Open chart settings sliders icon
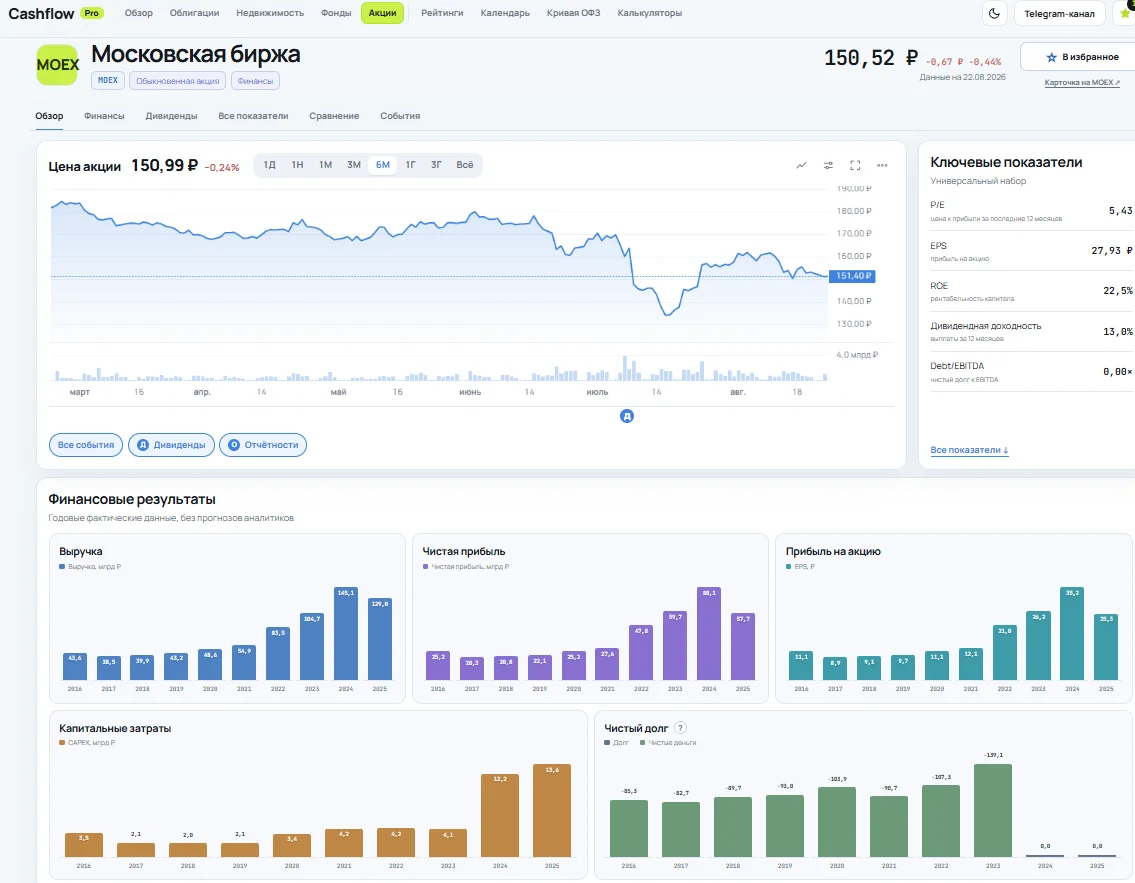Viewport: 1135px width, 883px height. [828, 166]
